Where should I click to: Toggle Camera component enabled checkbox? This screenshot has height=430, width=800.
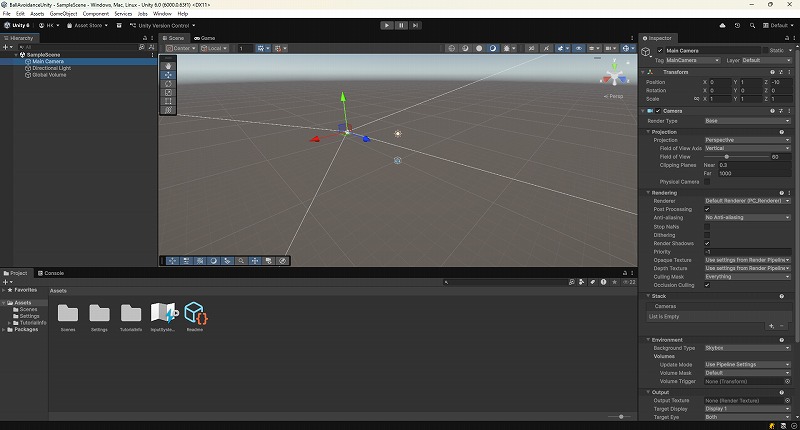coord(658,111)
